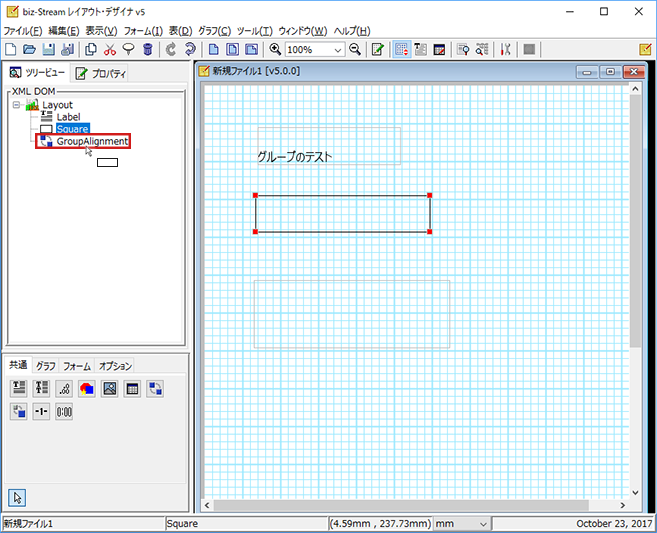This screenshot has width=657, height=533.
Task: Open the 表(D) menu
Action: (x=181, y=31)
